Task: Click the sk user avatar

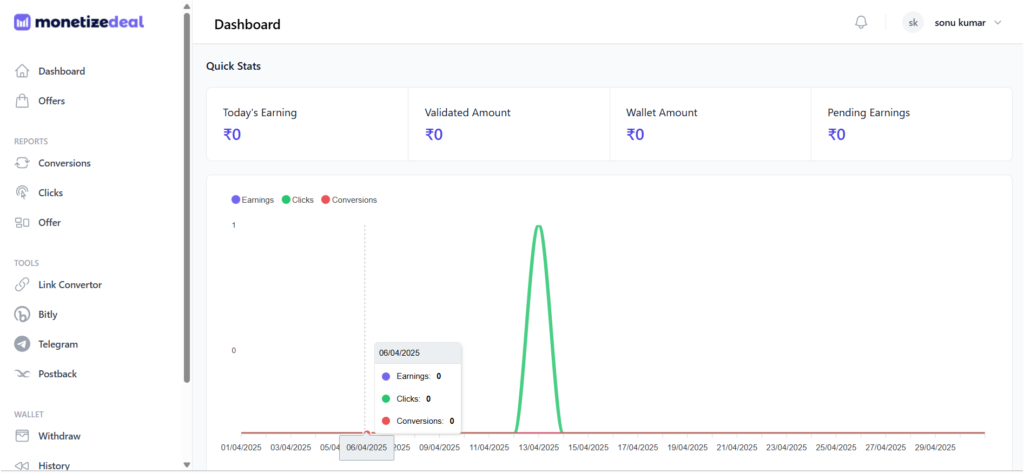Action: click(x=913, y=23)
